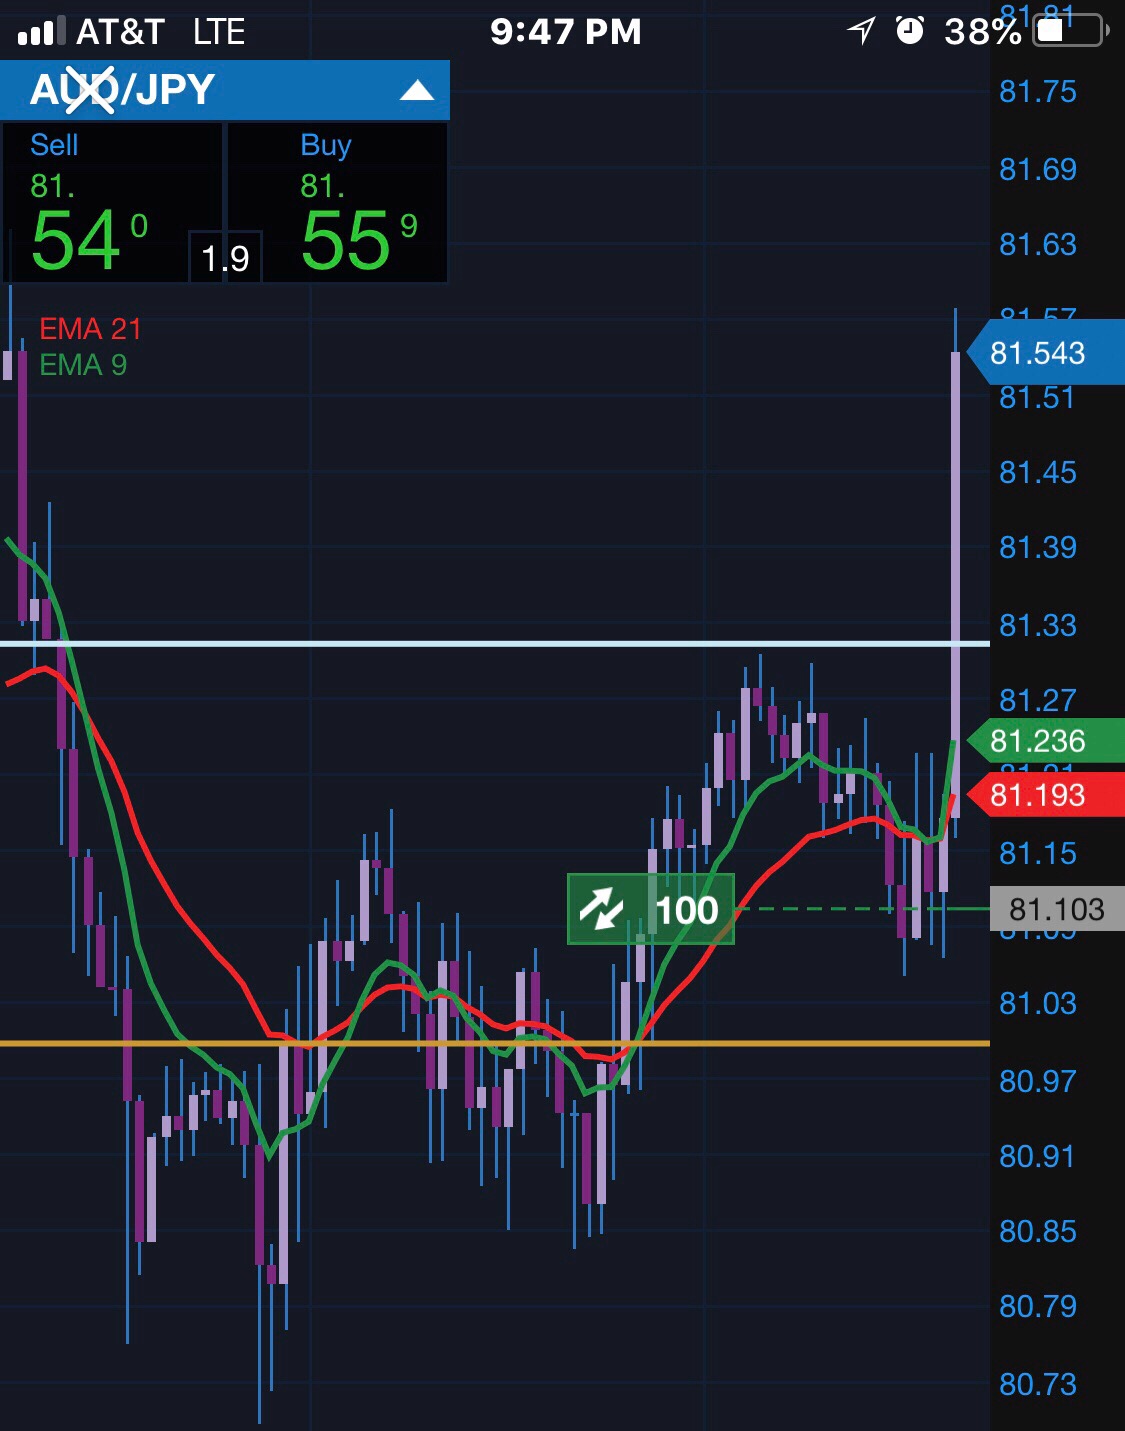
Task: Select the green 81.236 EMA 9 price tag
Action: pos(1046,741)
